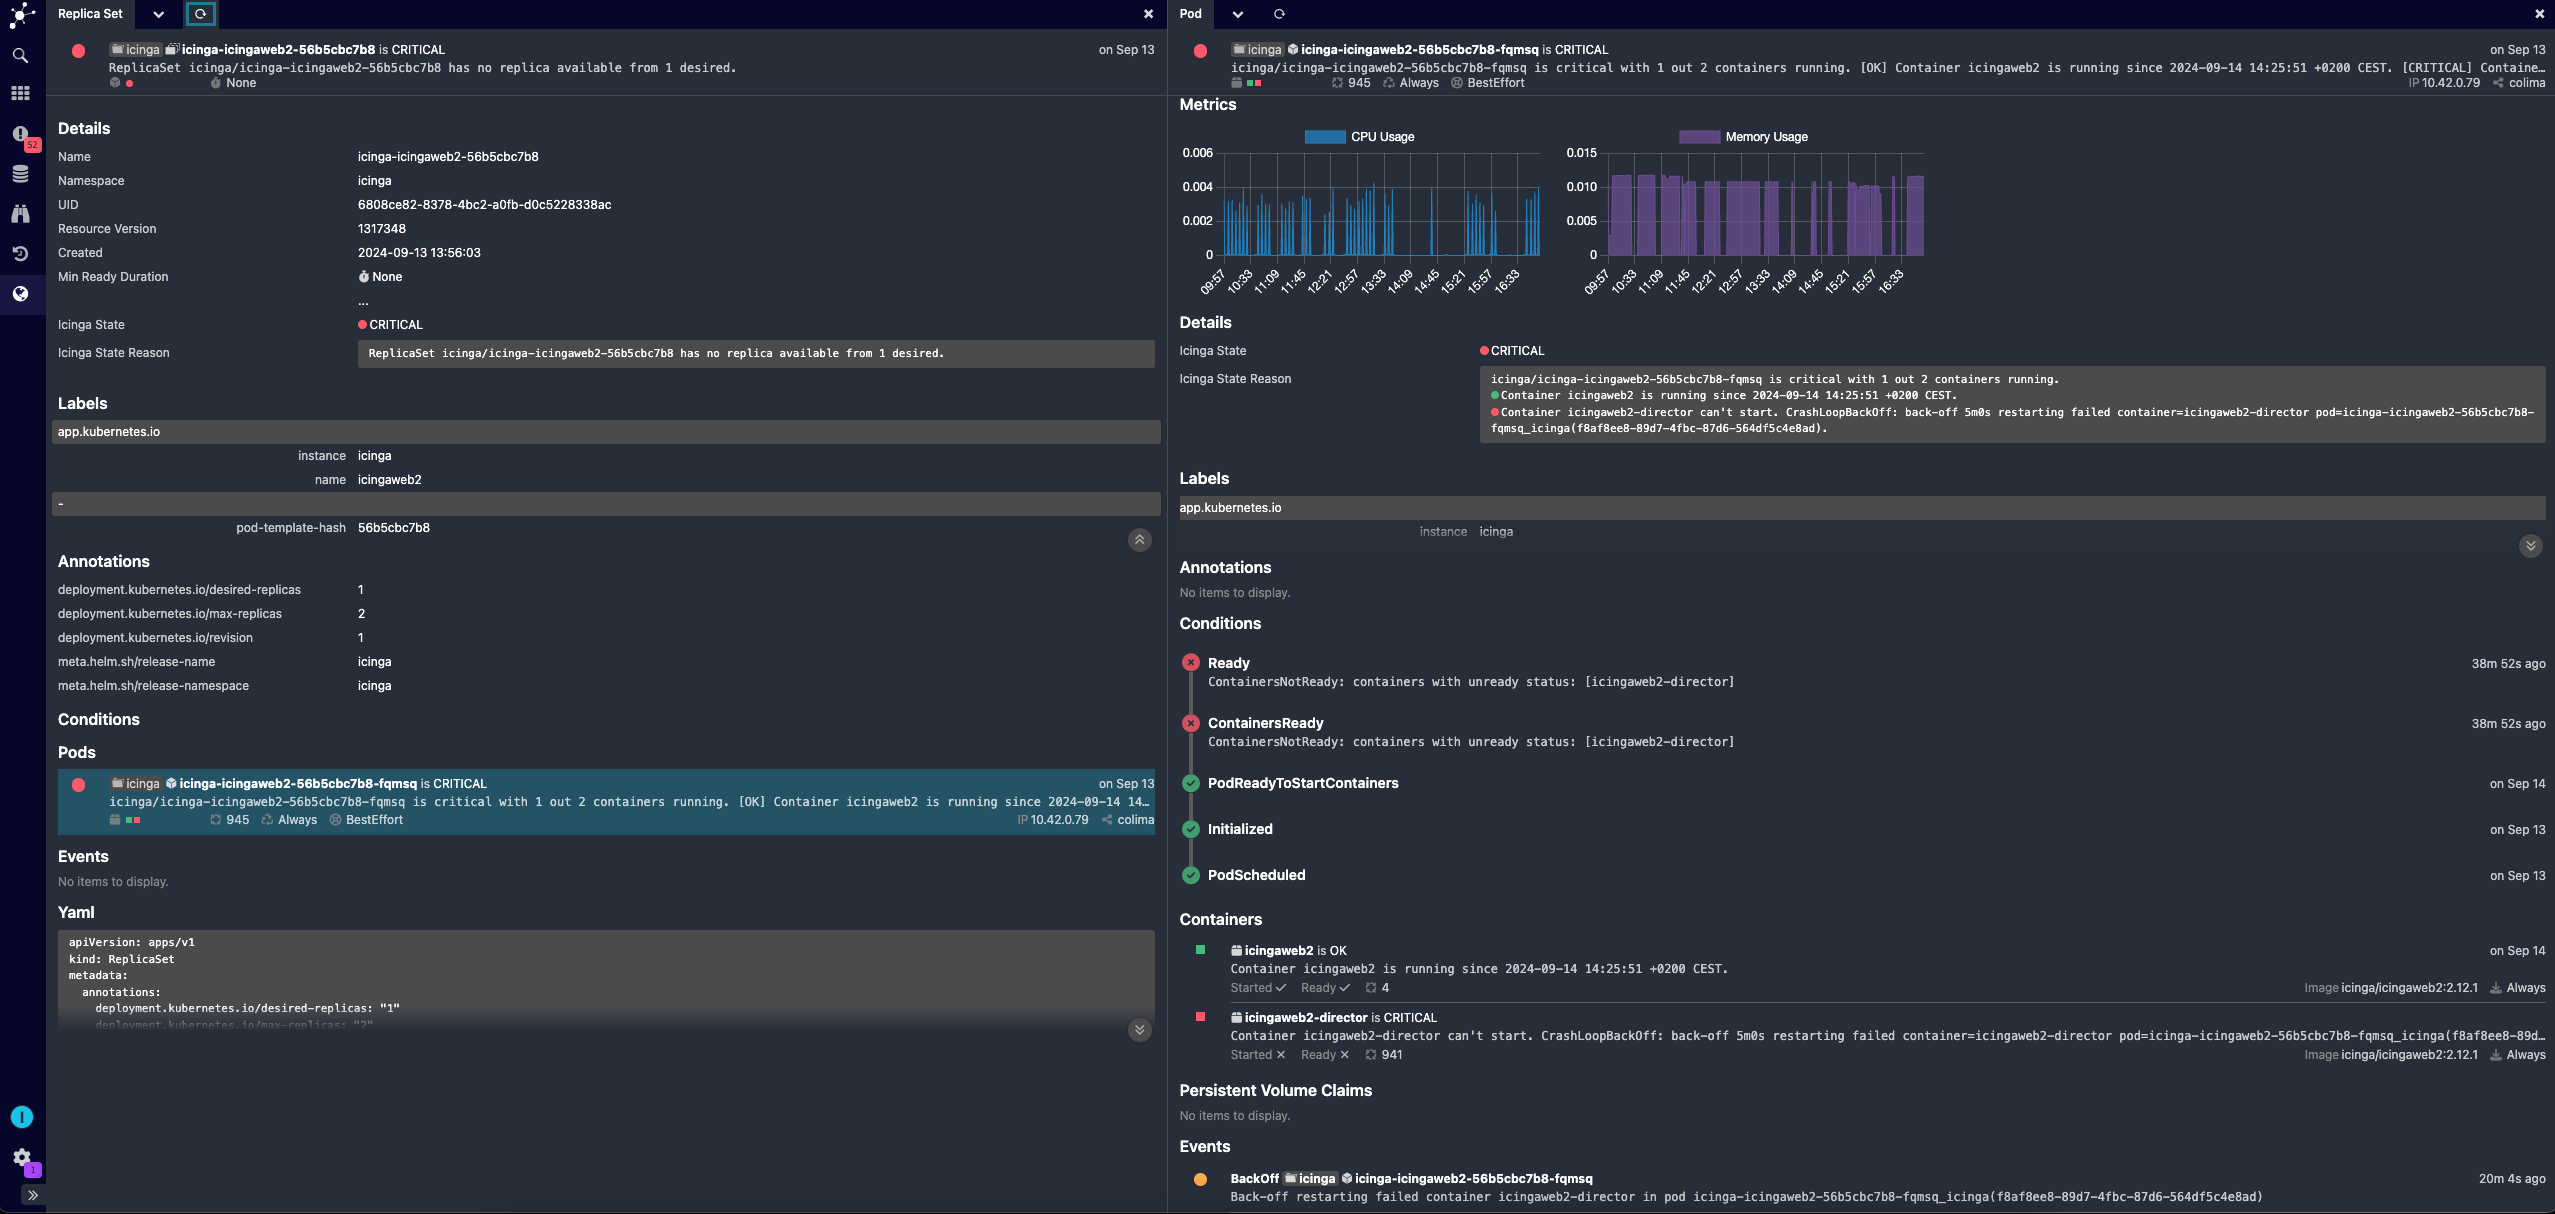
Task: Click the icinga namespace badge in Replica Set header
Action: click(x=136, y=49)
